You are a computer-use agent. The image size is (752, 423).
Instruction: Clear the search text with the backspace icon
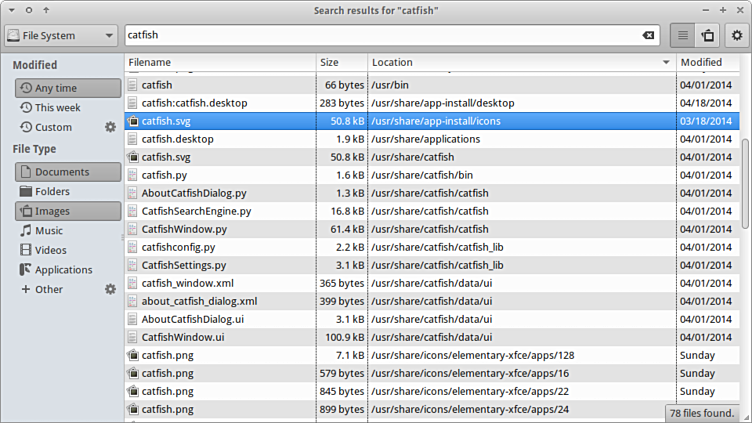pyautogui.click(x=647, y=36)
